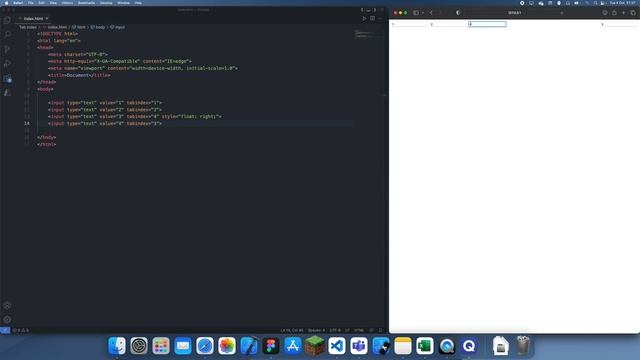Click the Safari address bar

pyautogui.click(x=514, y=13)
